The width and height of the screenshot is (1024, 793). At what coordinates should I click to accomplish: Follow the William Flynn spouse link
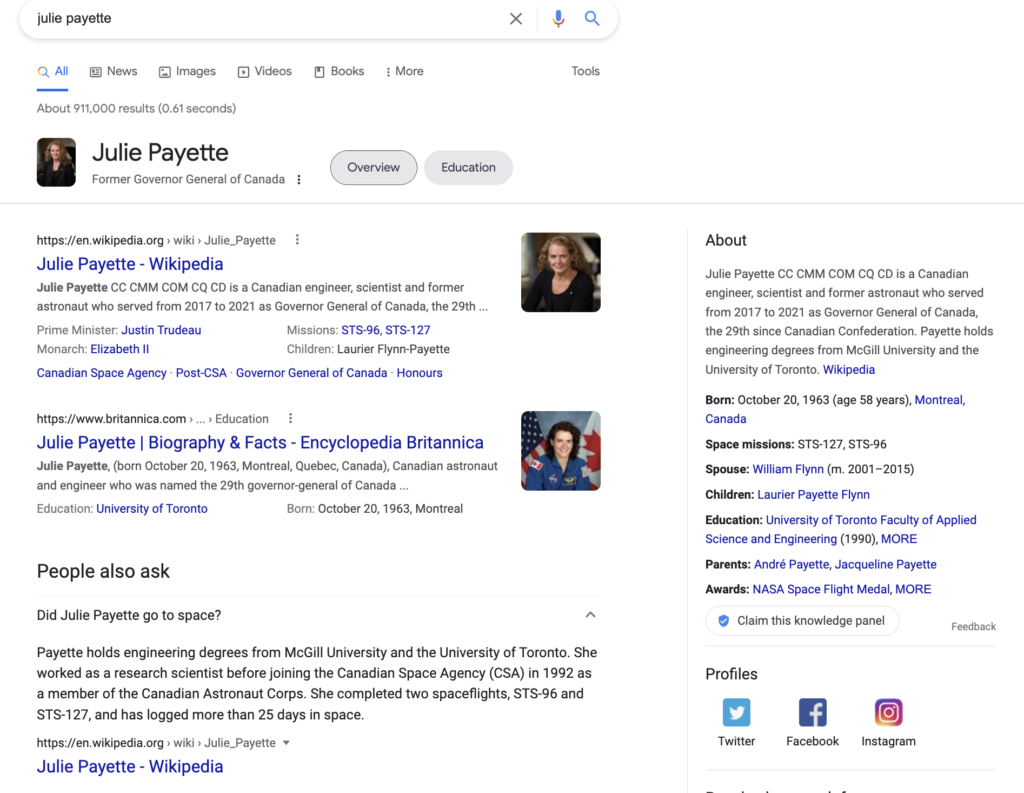pos(788,469)
